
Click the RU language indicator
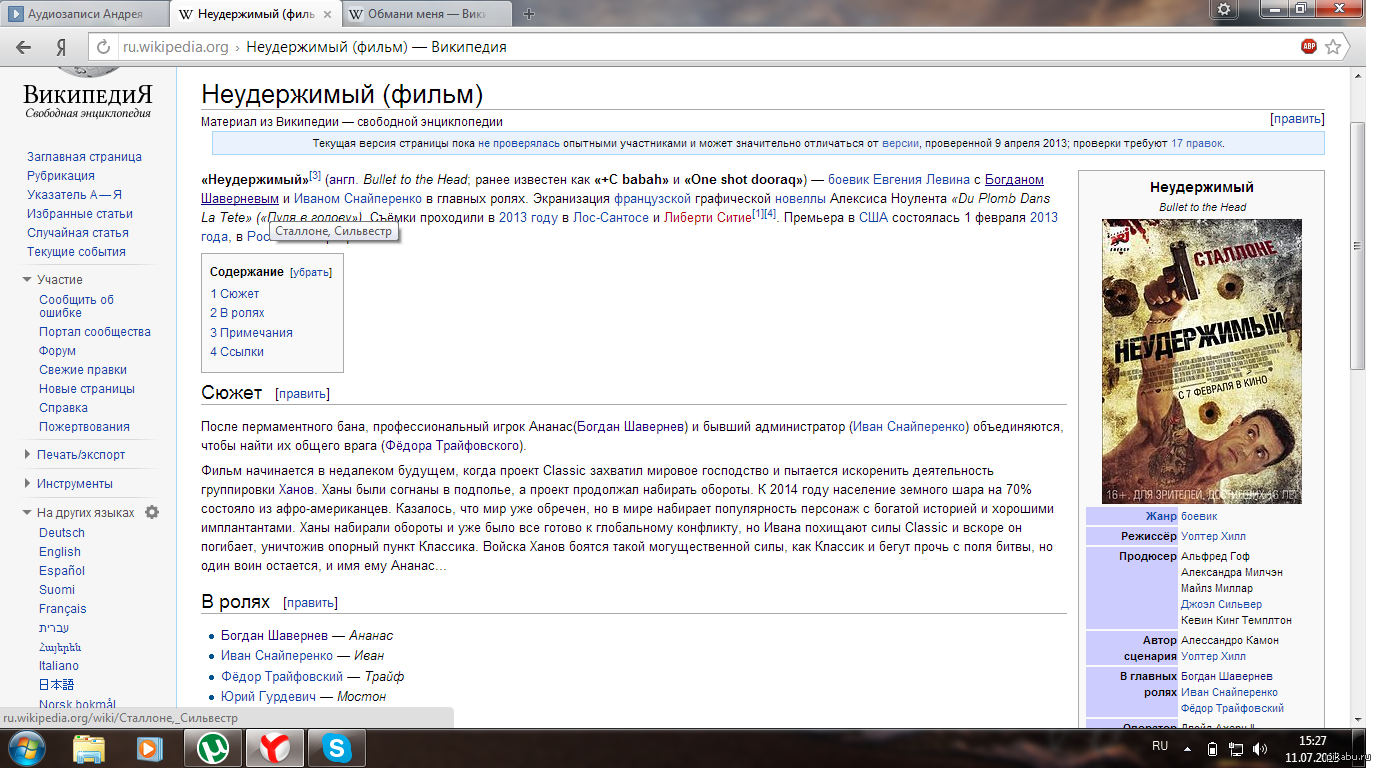1160,746
